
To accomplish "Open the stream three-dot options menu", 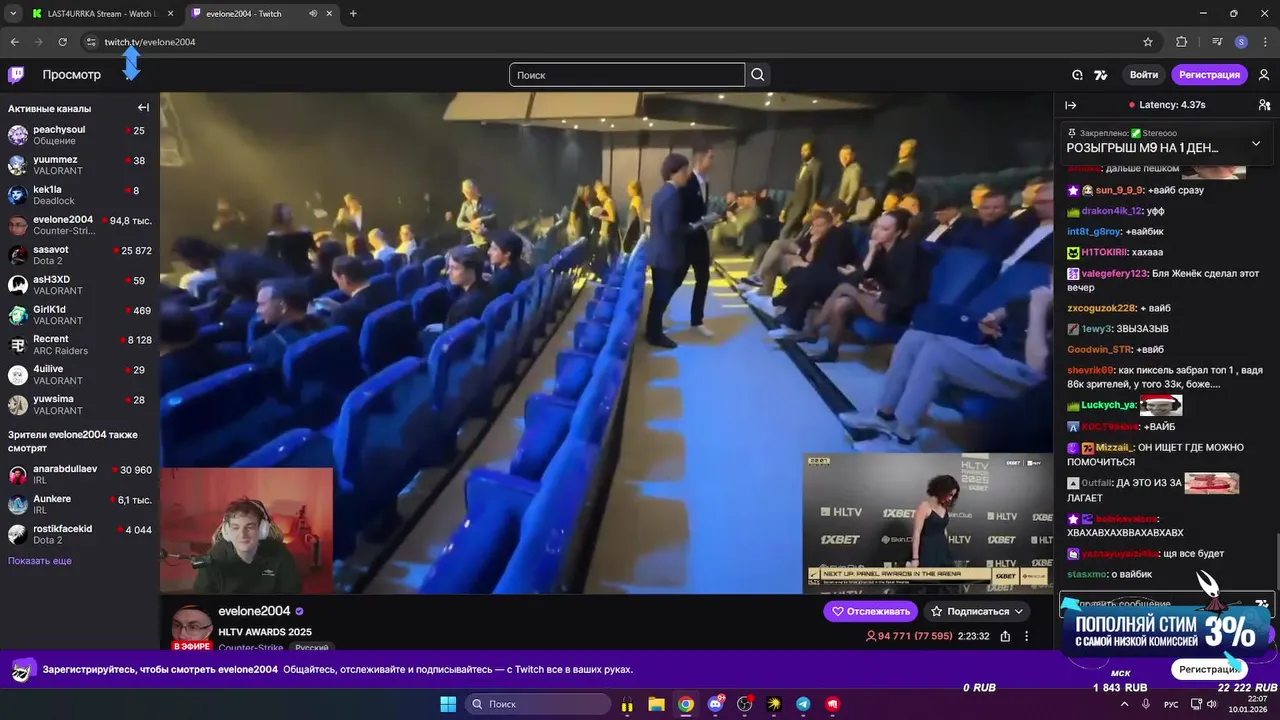I will click(x=1026, y=636).
